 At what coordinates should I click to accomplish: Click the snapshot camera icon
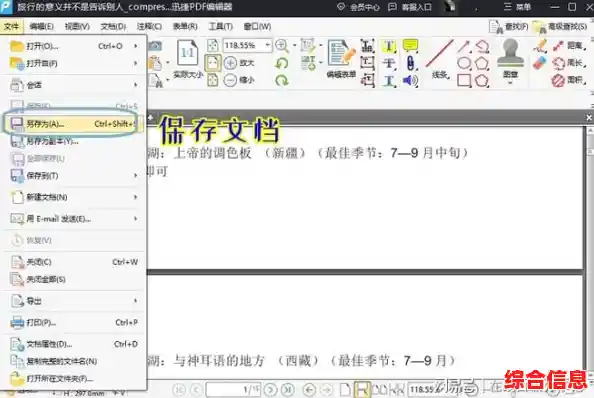155,46
